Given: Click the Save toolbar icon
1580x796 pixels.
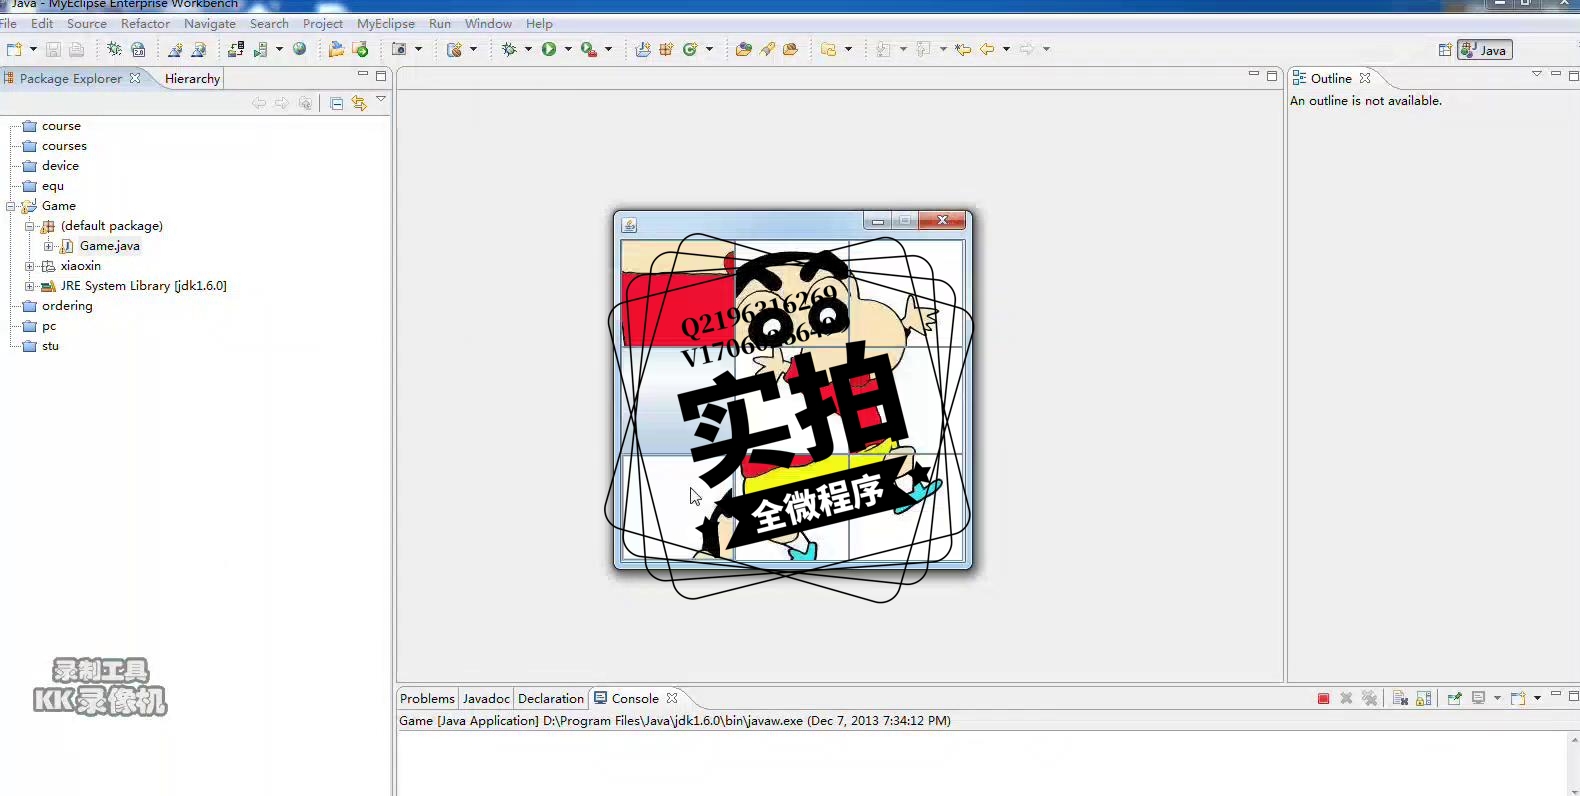Looking at the screenshot, I should point(53,49).
